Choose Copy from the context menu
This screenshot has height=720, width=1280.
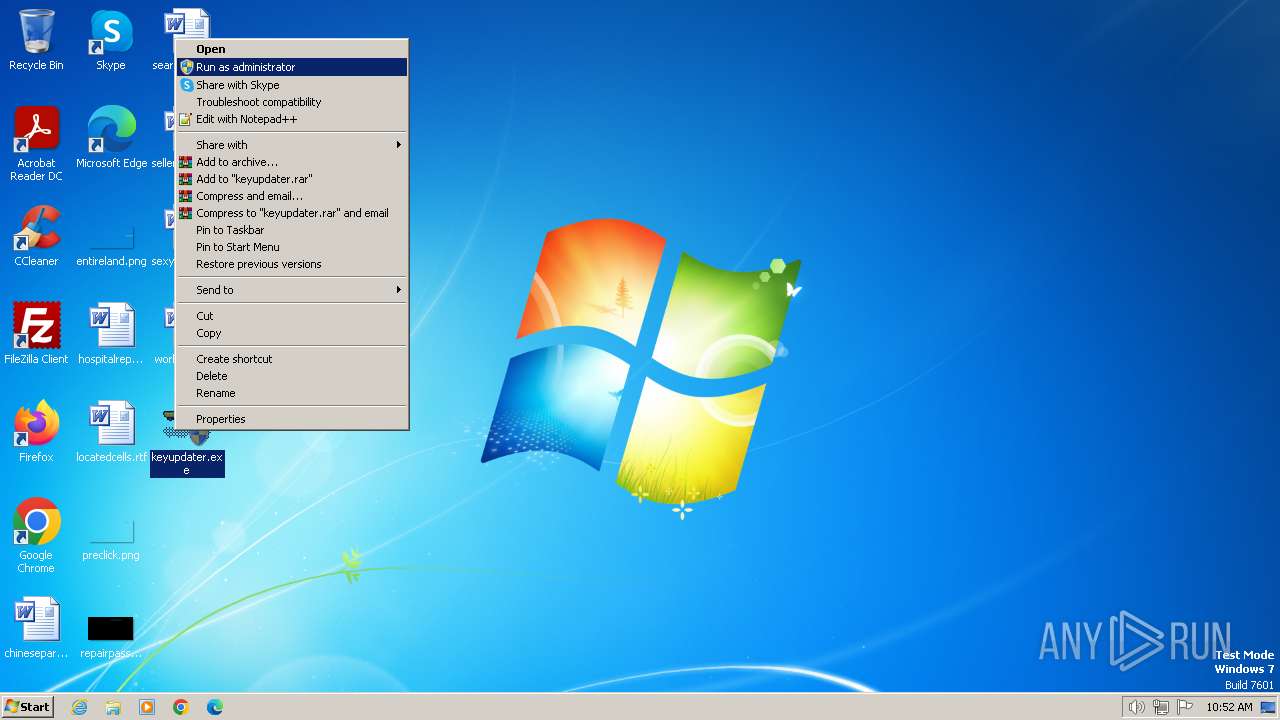(x=292, y=333)
